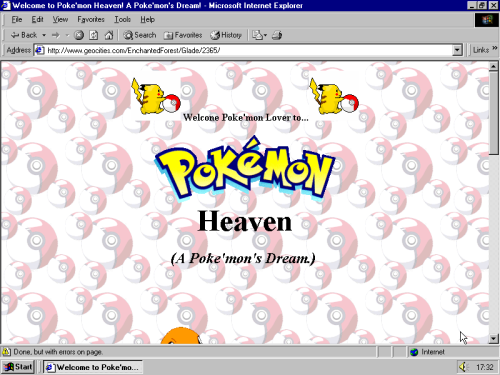Open the File menu
The width and height of the screenshot is (500, 375).
click(17, 20)
